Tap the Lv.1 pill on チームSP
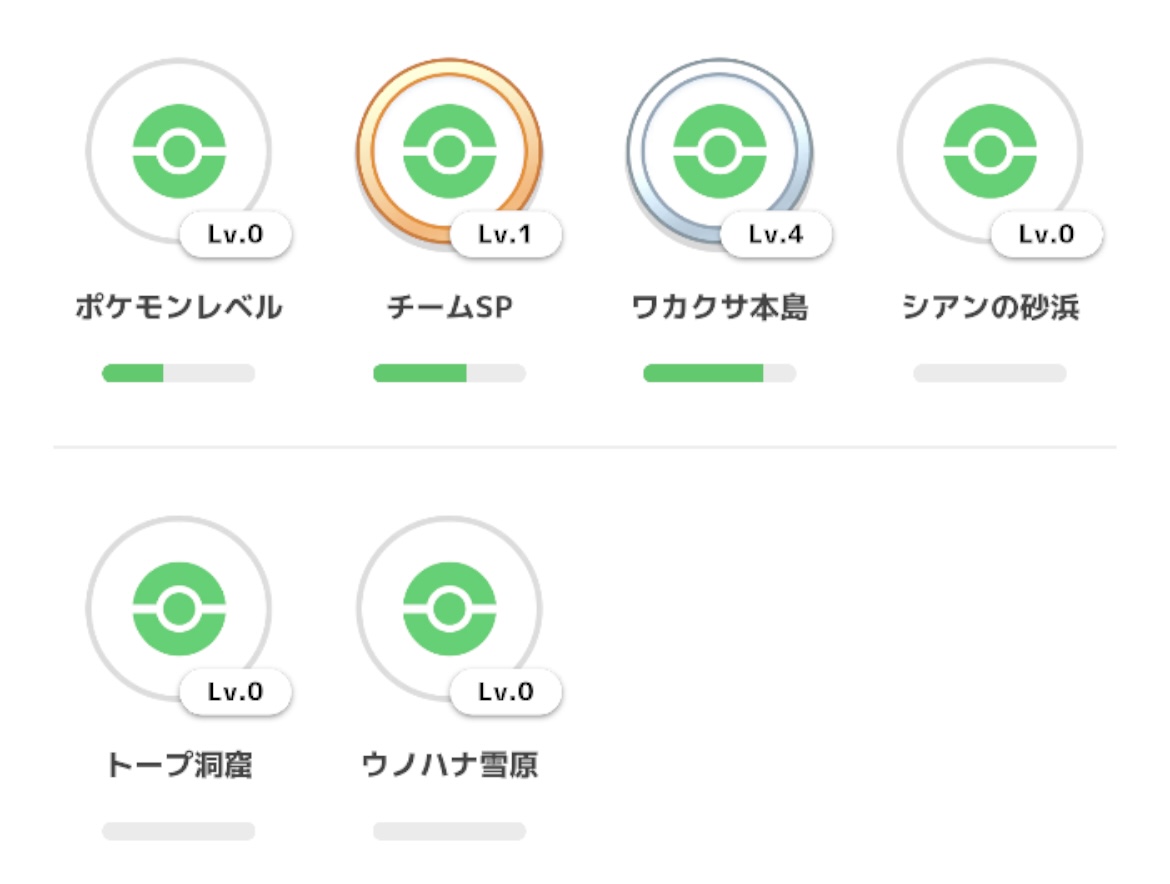The width and height of the screenshot is (1170, 884). click(506, 235)
